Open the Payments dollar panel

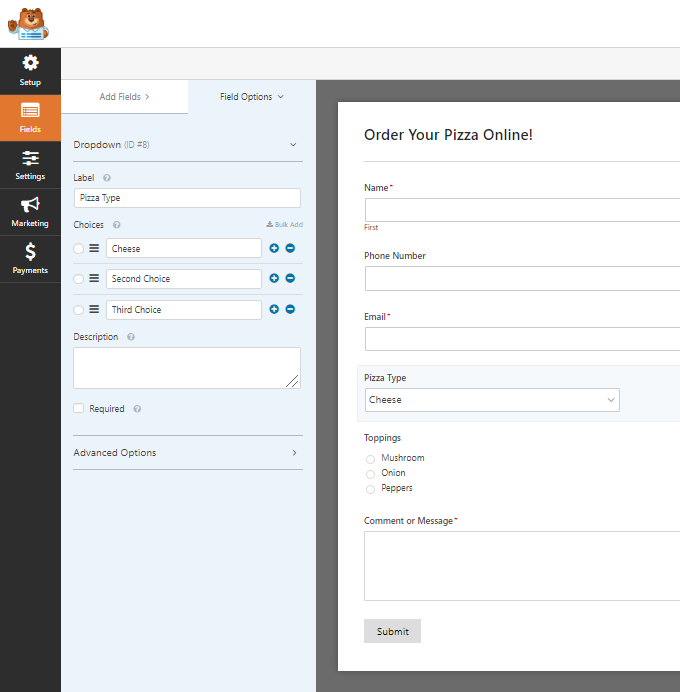(30, 259)
